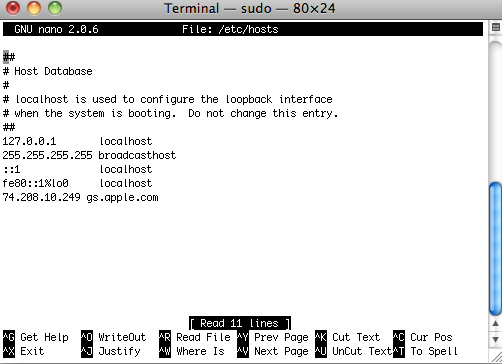
Task: Click the 'File: /etc/hosts' header text
Action: pos(230,29)
